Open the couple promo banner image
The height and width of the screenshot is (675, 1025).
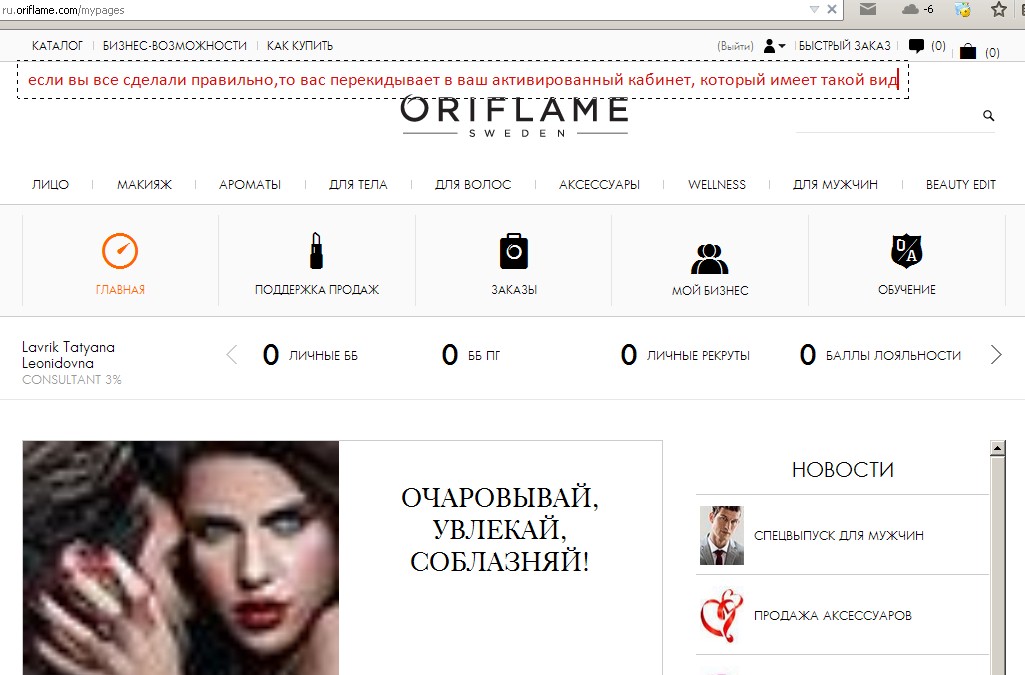tap(181, 558)
